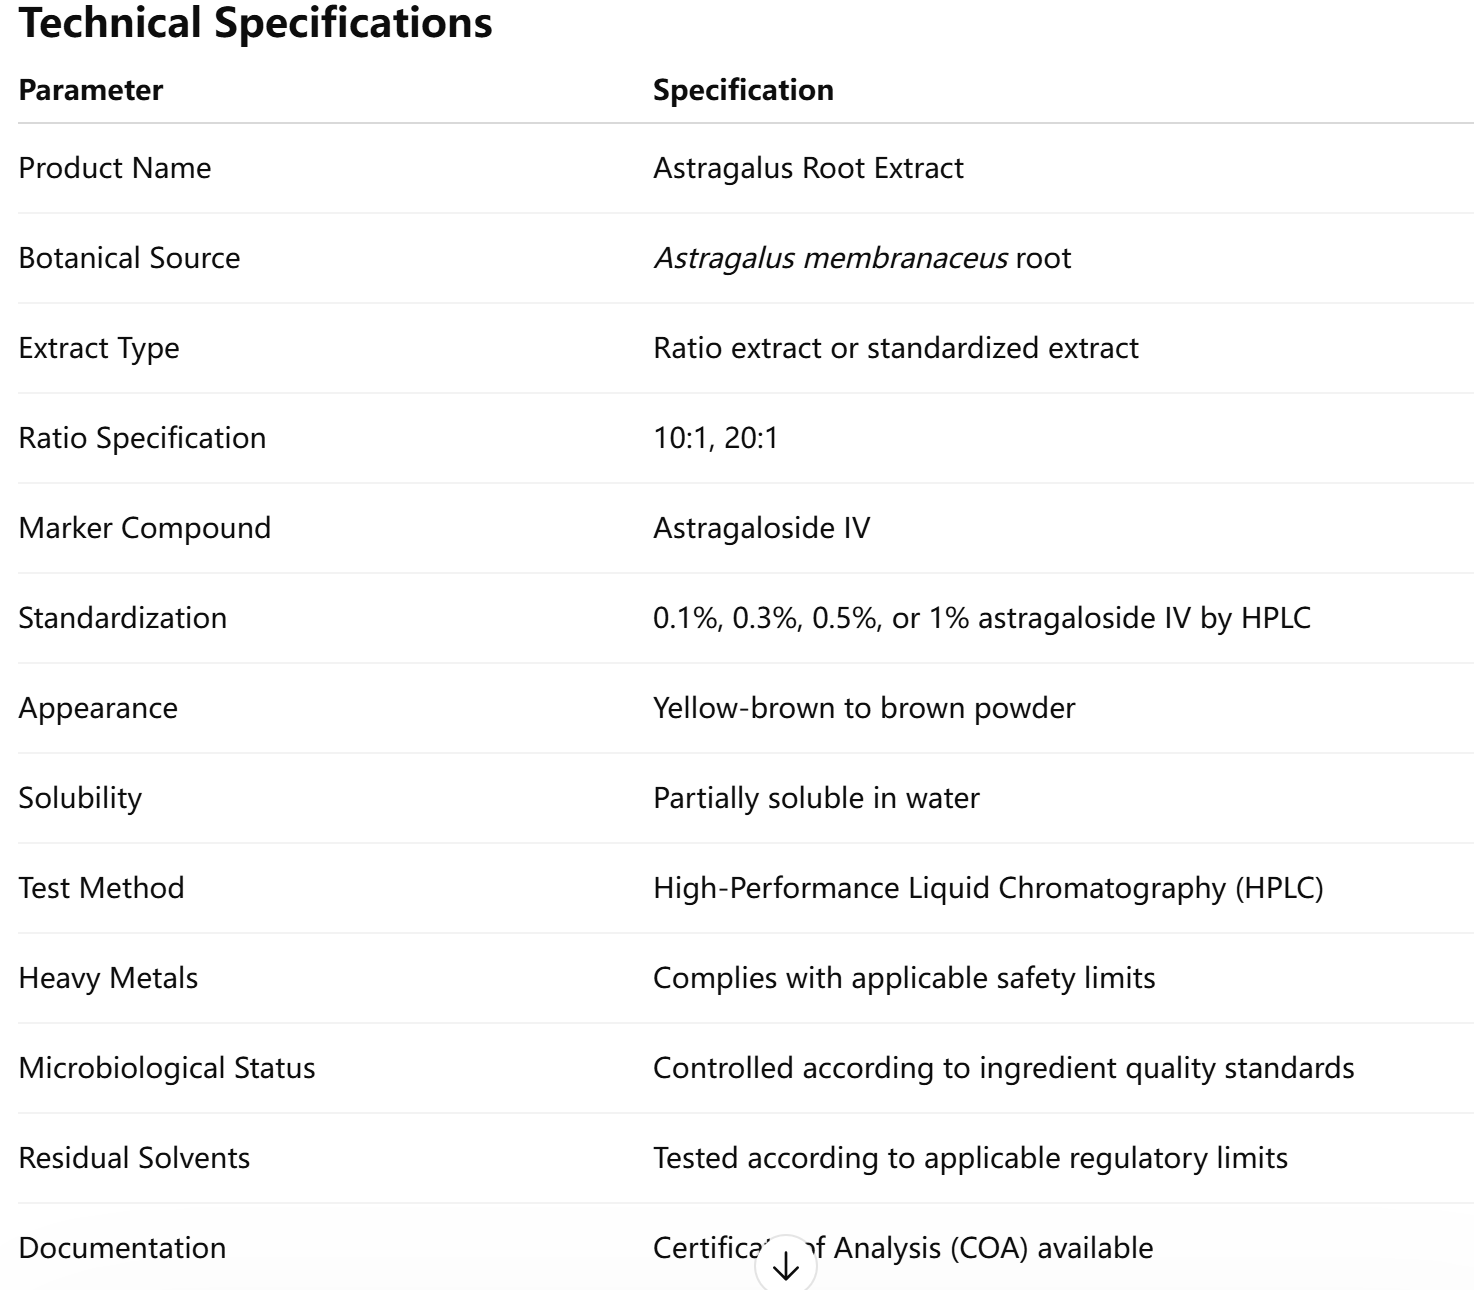The width and height of the screenshot is (1474, 1290).
Task: Click the Microbiological Status label
Action: pos(167,1068)
